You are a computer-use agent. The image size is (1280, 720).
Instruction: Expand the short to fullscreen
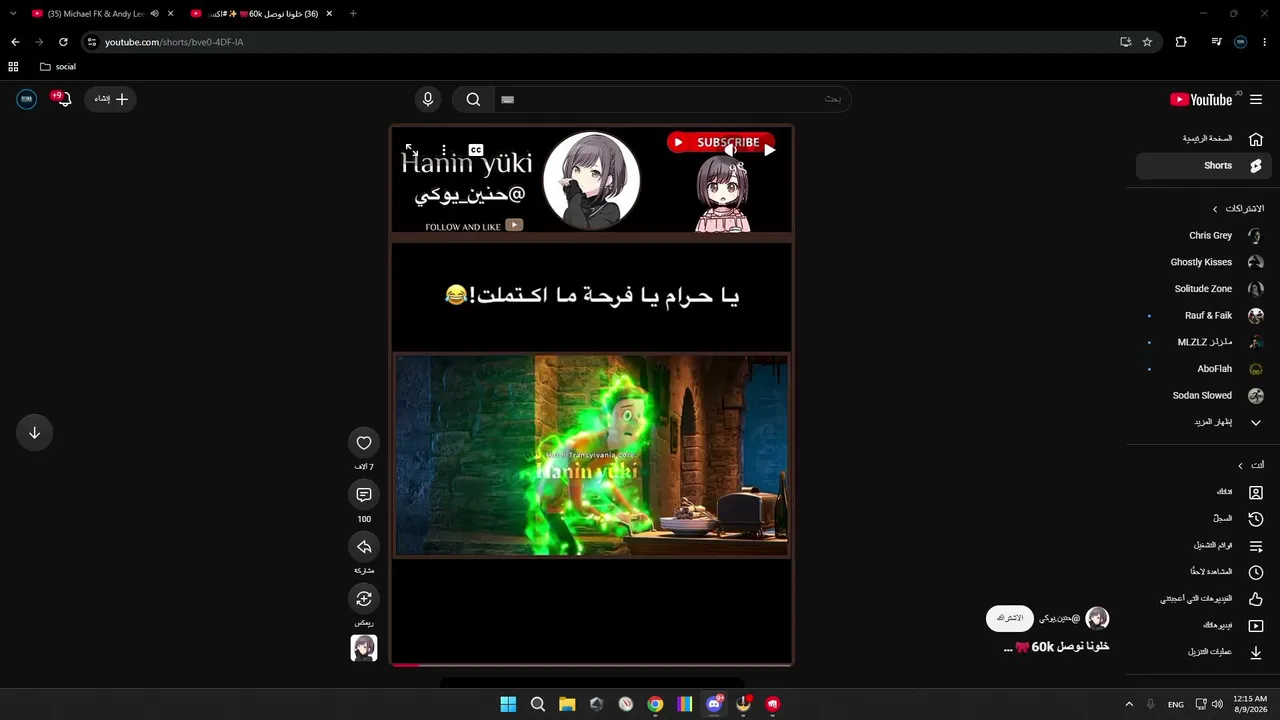(x=411, y=150)
